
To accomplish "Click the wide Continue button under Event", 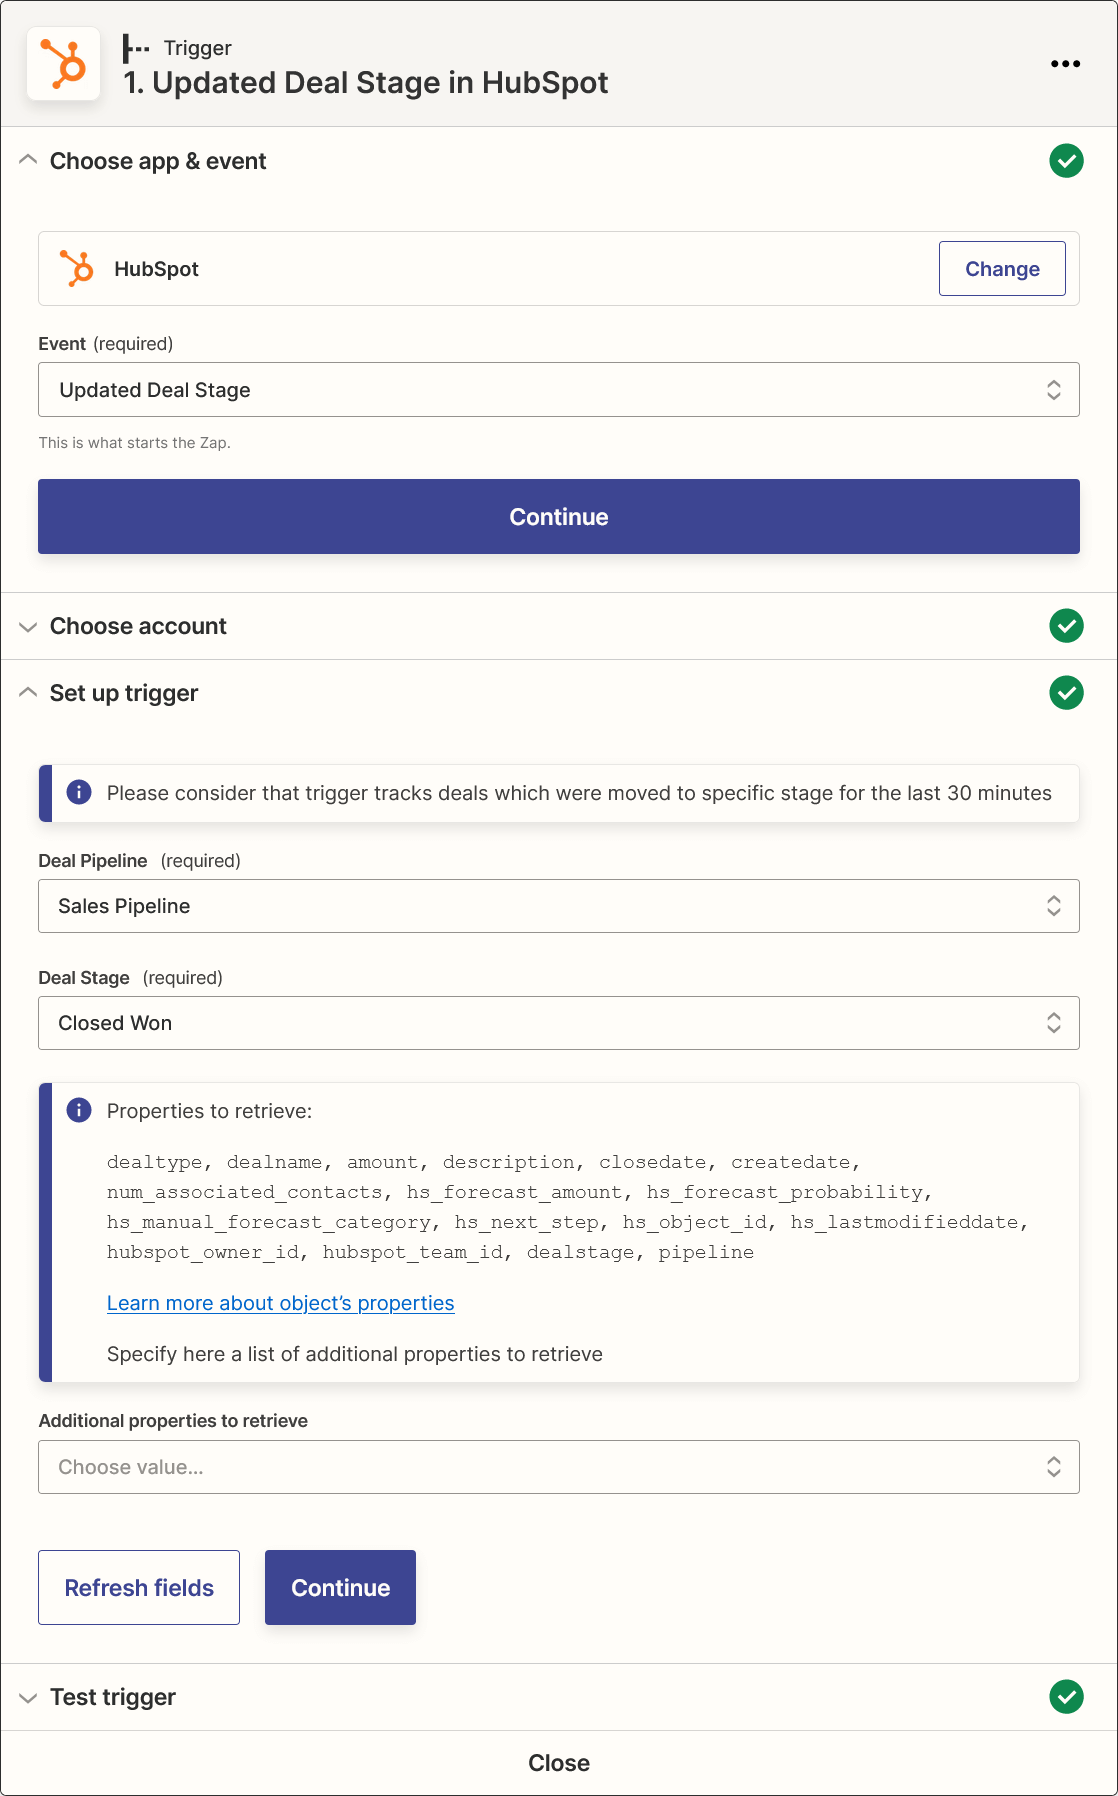I will coord(558,517).
